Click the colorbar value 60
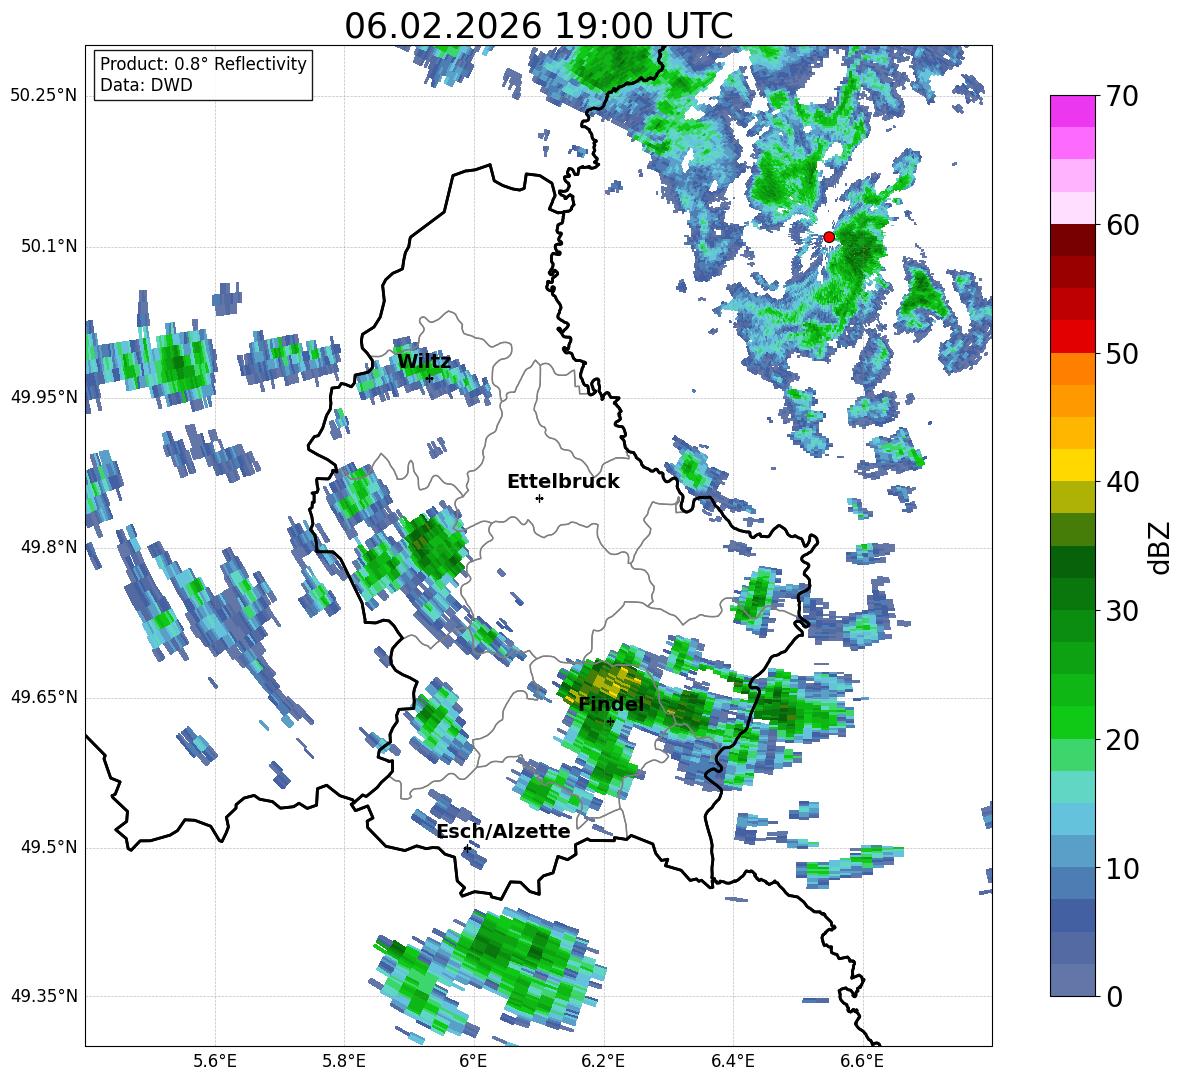 point(1121,225)
